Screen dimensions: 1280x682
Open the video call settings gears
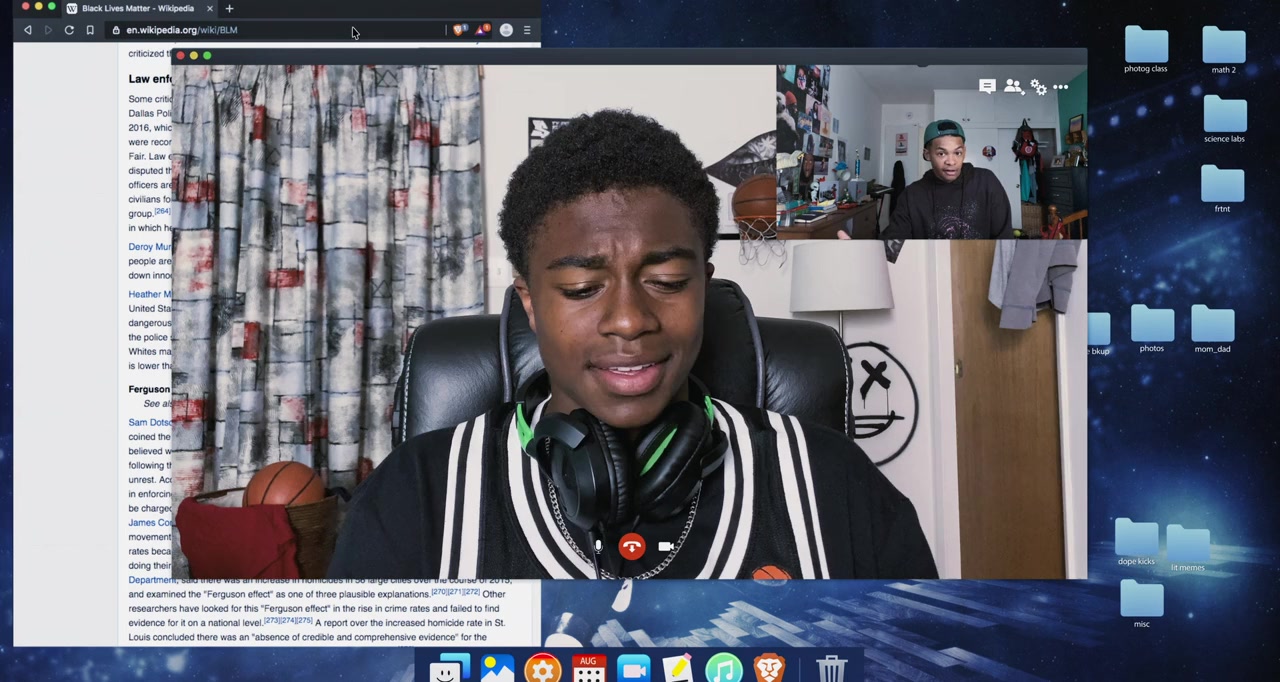point(1038,88)
